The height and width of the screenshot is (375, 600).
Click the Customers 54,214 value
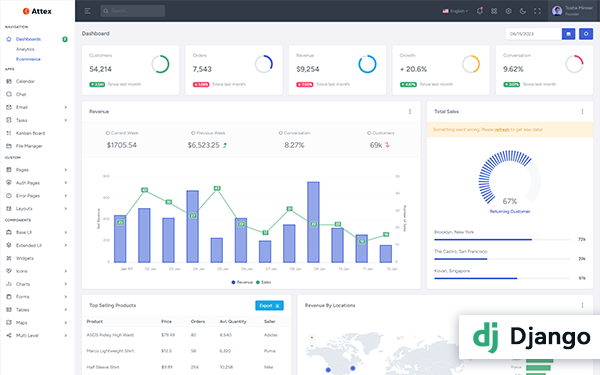coord(100,69)
